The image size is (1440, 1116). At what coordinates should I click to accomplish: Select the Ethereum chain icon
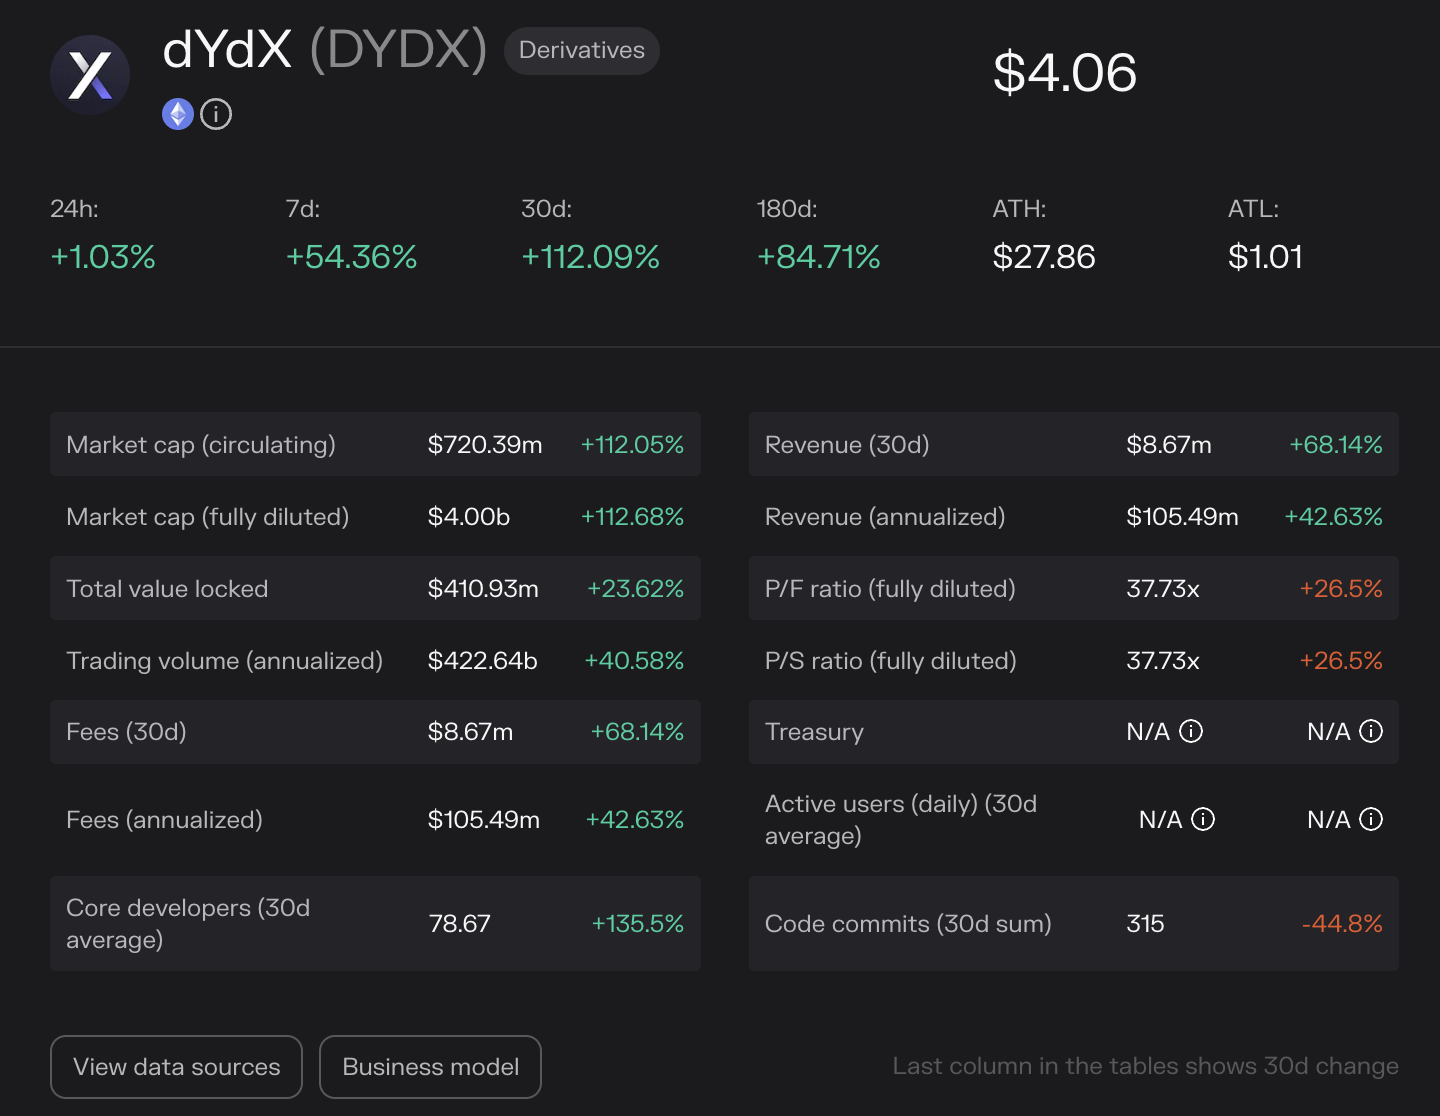pyautogui.click(x=177, y=114)
